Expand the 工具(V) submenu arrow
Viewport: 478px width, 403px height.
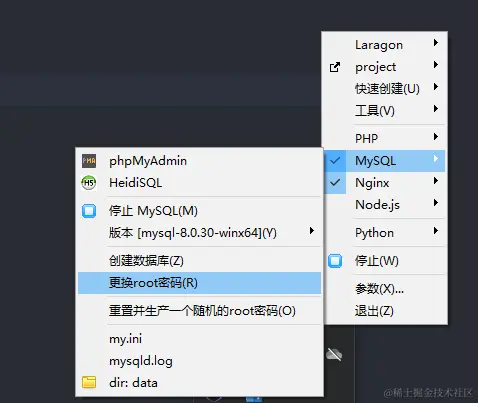click(x=436, y=109)
